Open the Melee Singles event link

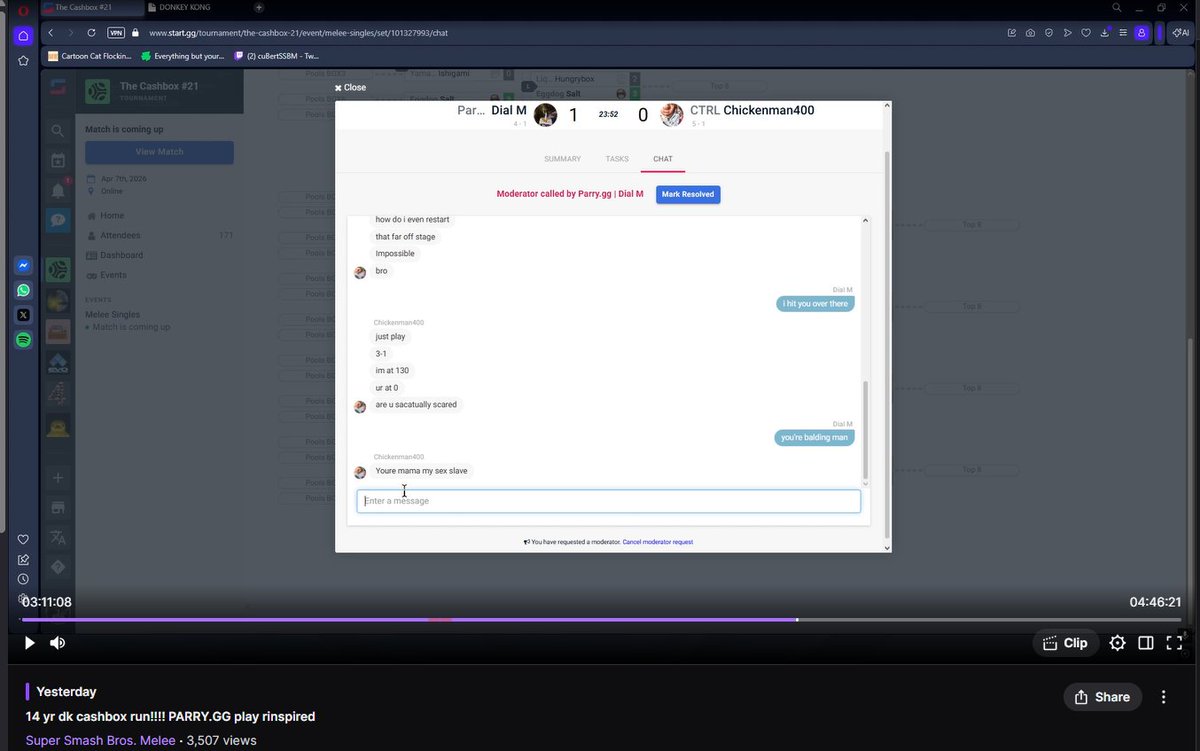(112, 315)
